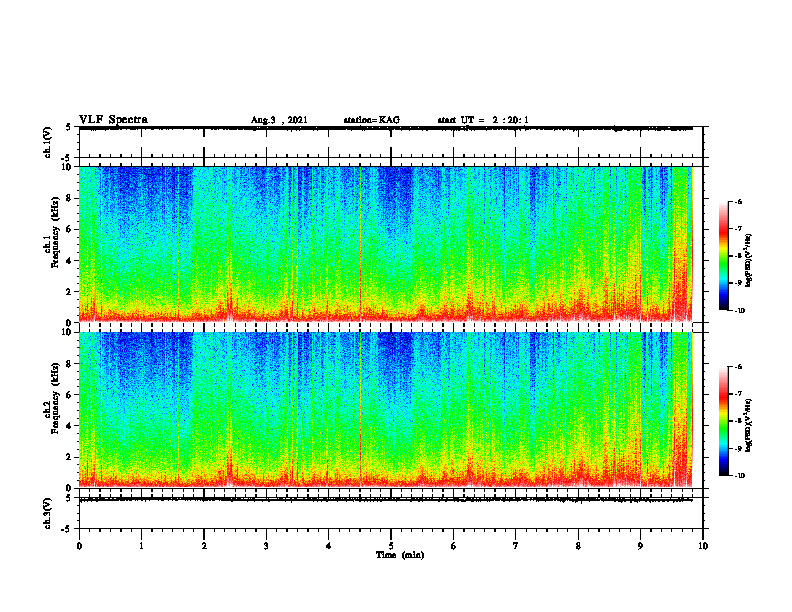Click the ch.1(V) axis tick label '5'
This screenshot has height=612, width=792.
(x=68, y=127)
